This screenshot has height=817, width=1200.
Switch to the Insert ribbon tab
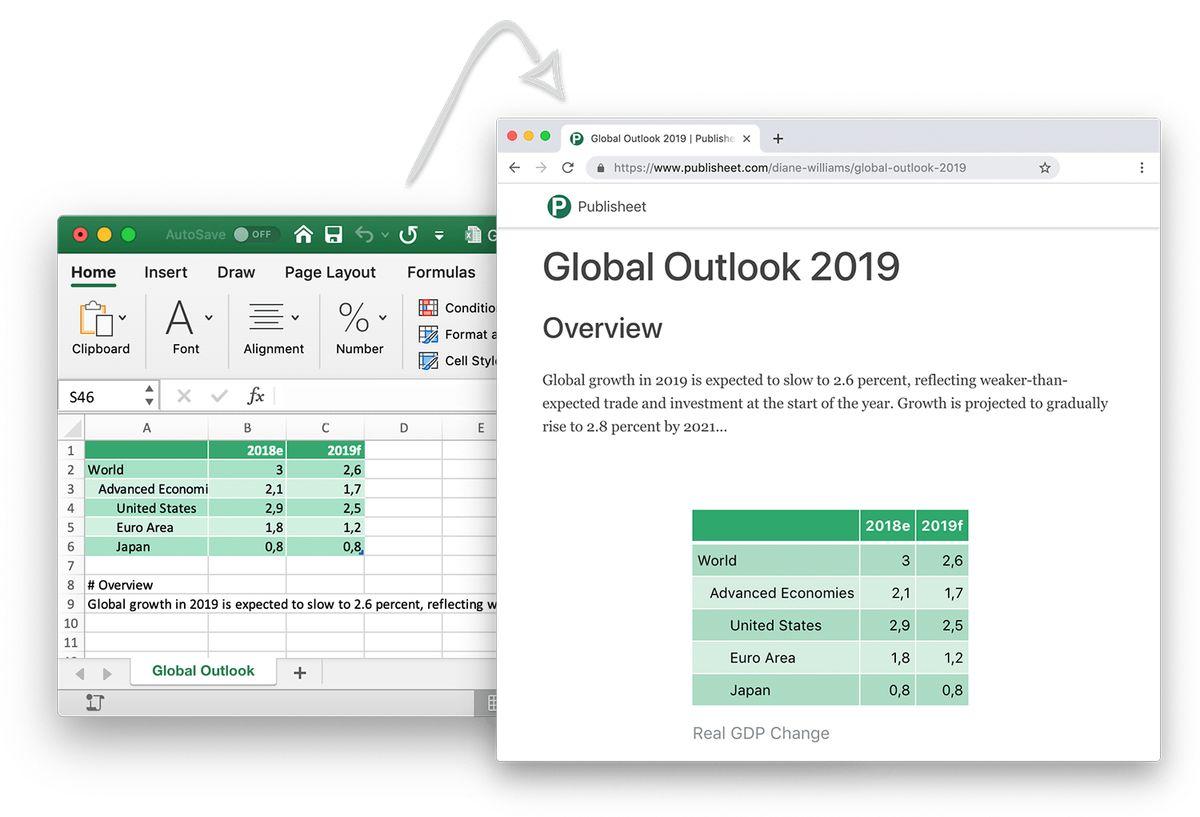click(x=165, y=272)
